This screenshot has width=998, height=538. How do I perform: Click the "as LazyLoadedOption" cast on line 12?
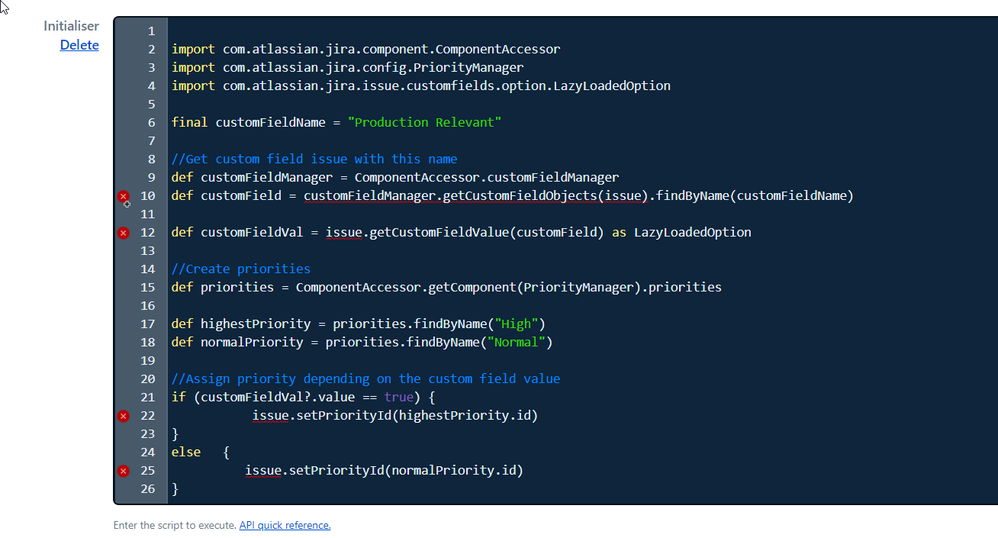pos(682,232)
